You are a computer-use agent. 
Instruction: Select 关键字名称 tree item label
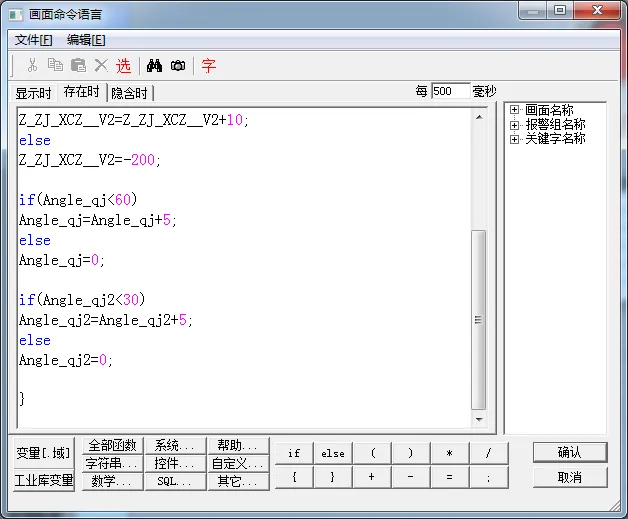coord(555,139)
